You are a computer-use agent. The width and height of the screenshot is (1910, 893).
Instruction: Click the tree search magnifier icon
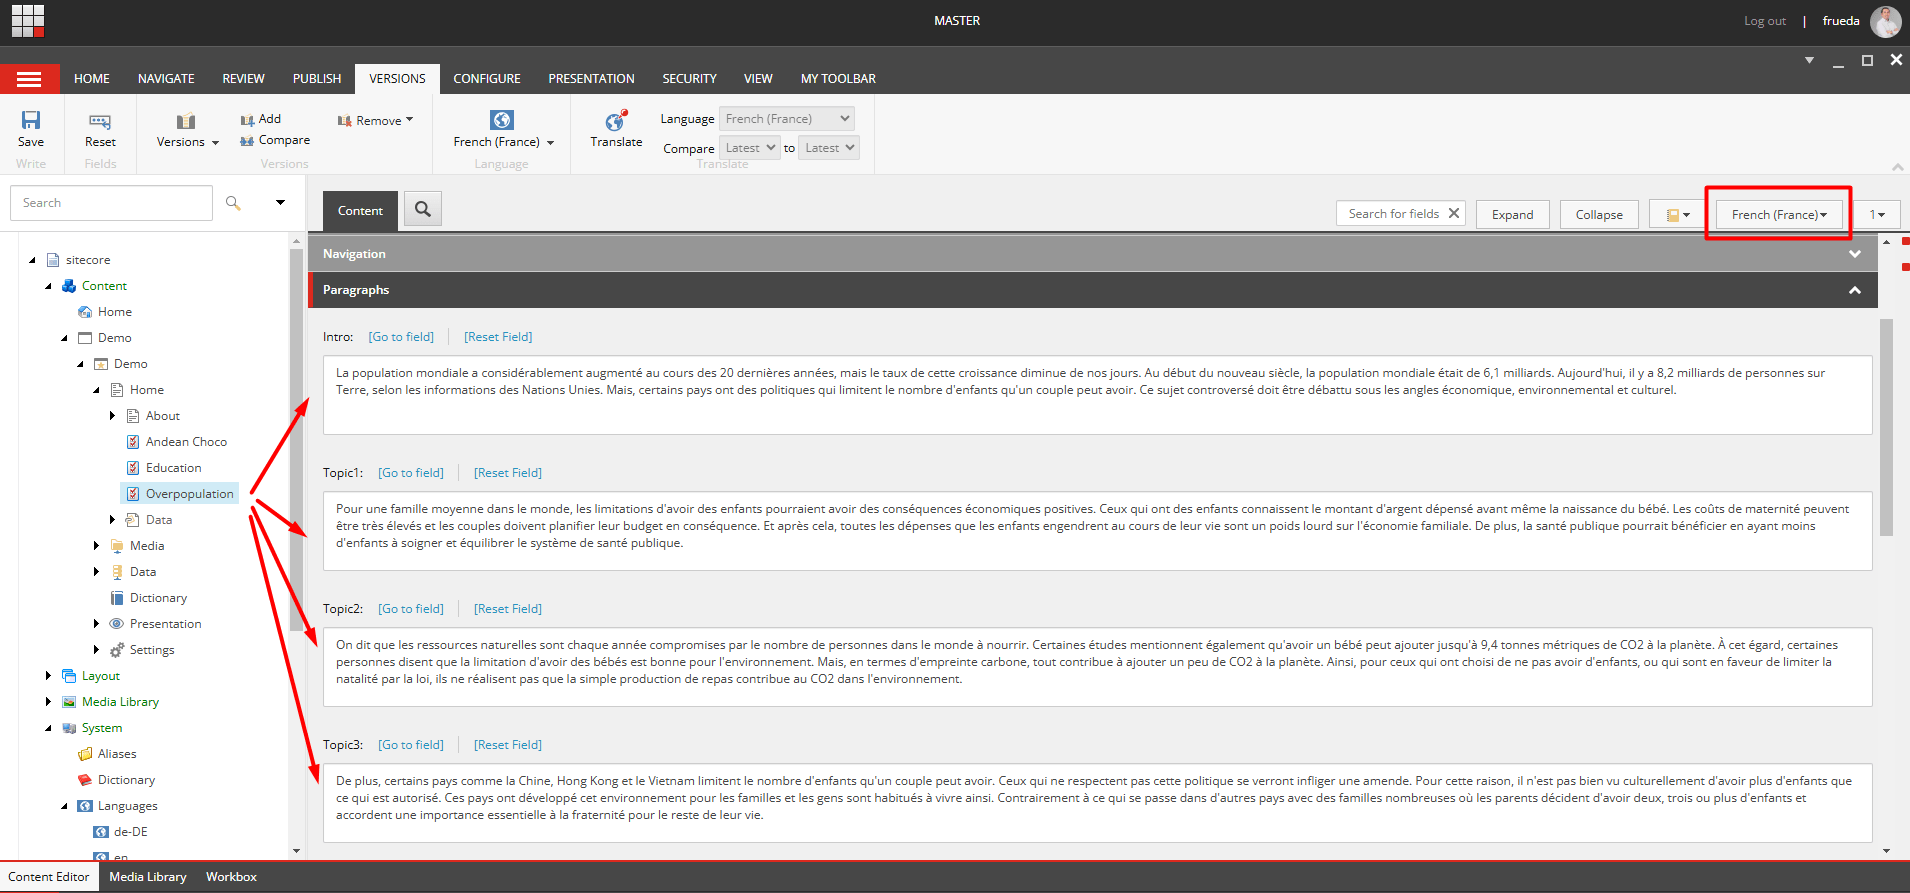(x=233, y=203)
